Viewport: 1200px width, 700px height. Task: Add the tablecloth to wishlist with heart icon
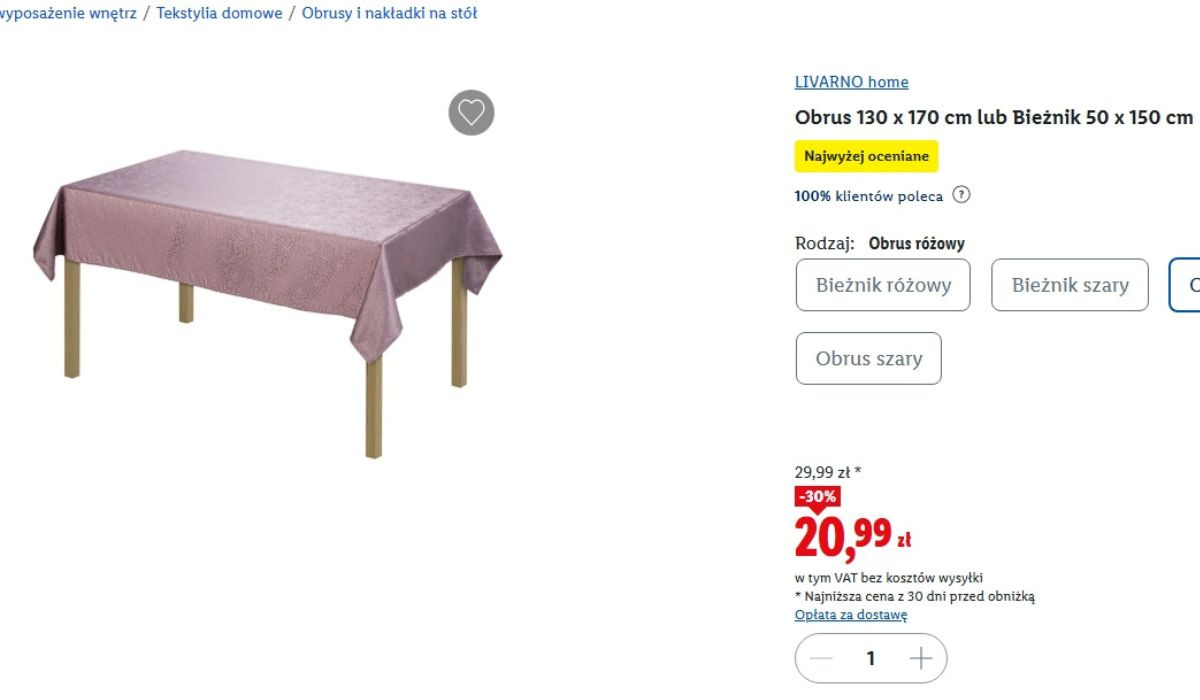pos(471,112)
